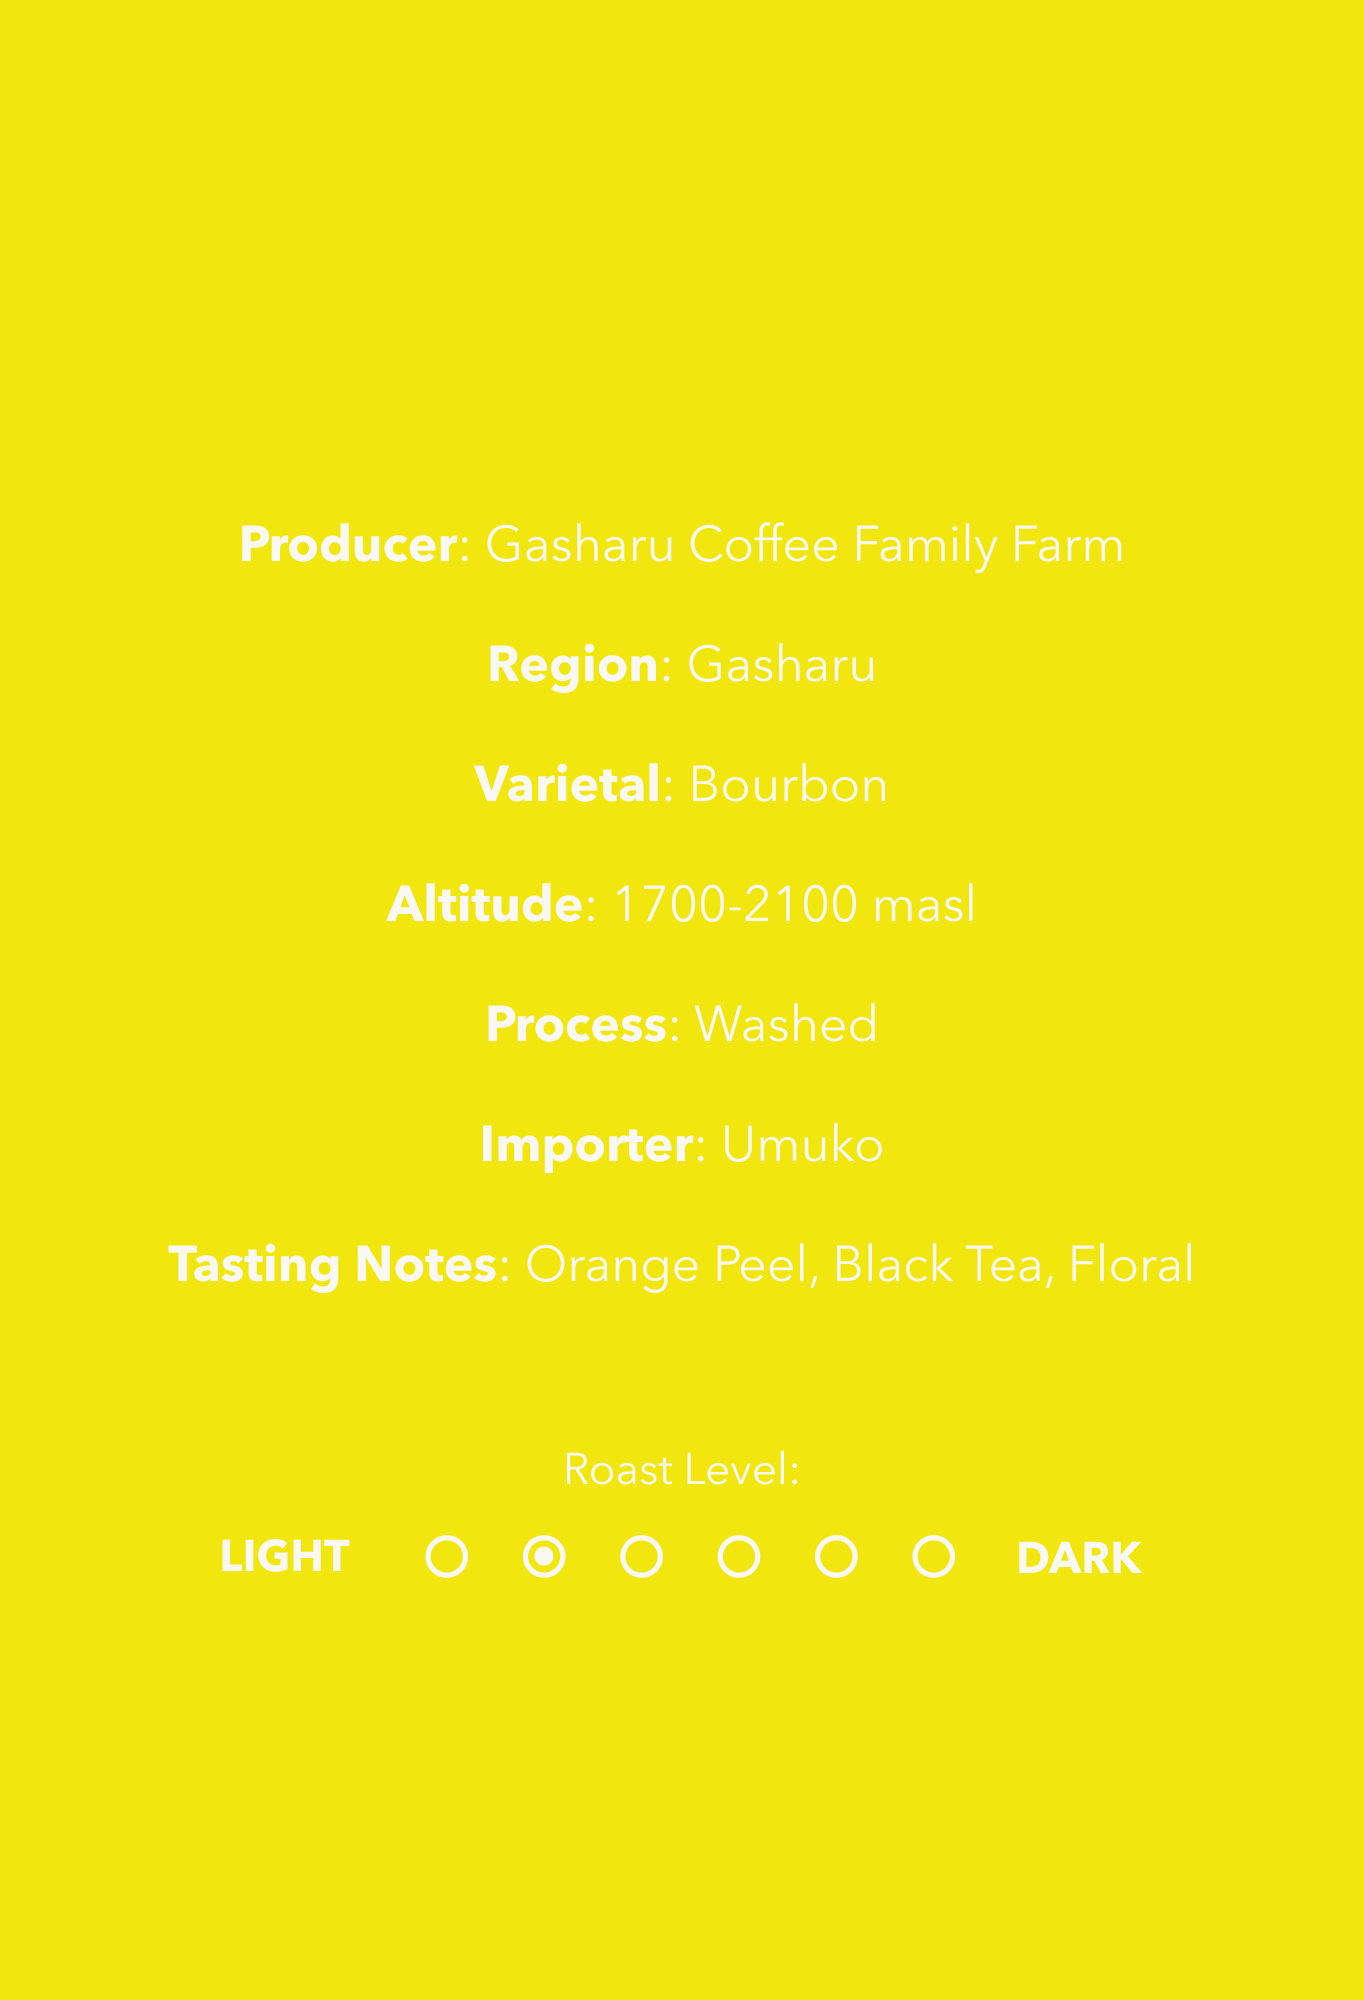Screen dimensions: 1364x2000
Task: Click the Importer label
Action: click(x=586, y=1146)
